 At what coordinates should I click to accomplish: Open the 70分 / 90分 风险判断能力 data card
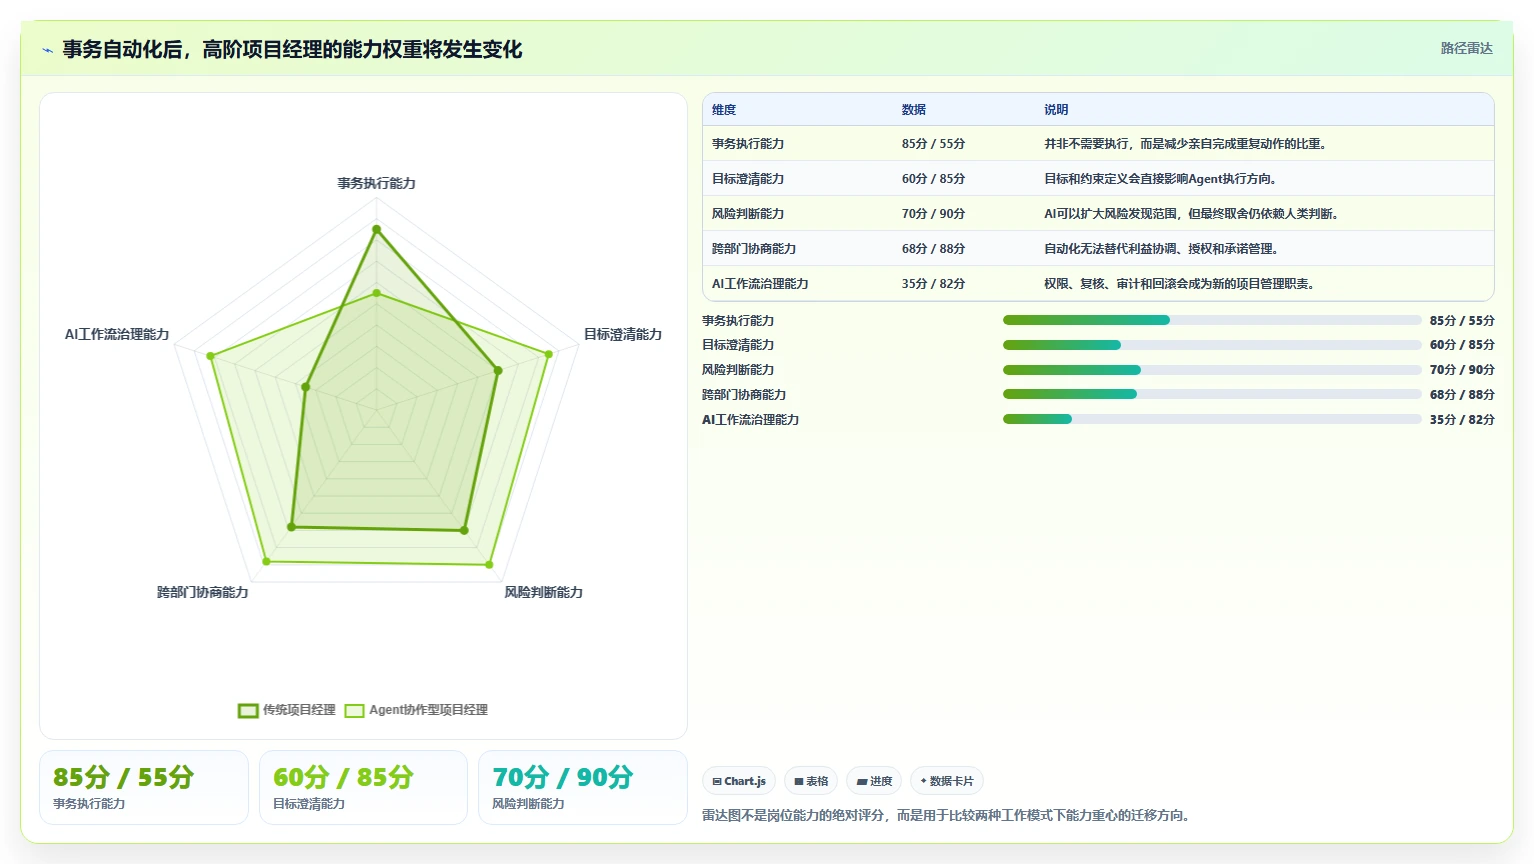[x=583, y=788]
